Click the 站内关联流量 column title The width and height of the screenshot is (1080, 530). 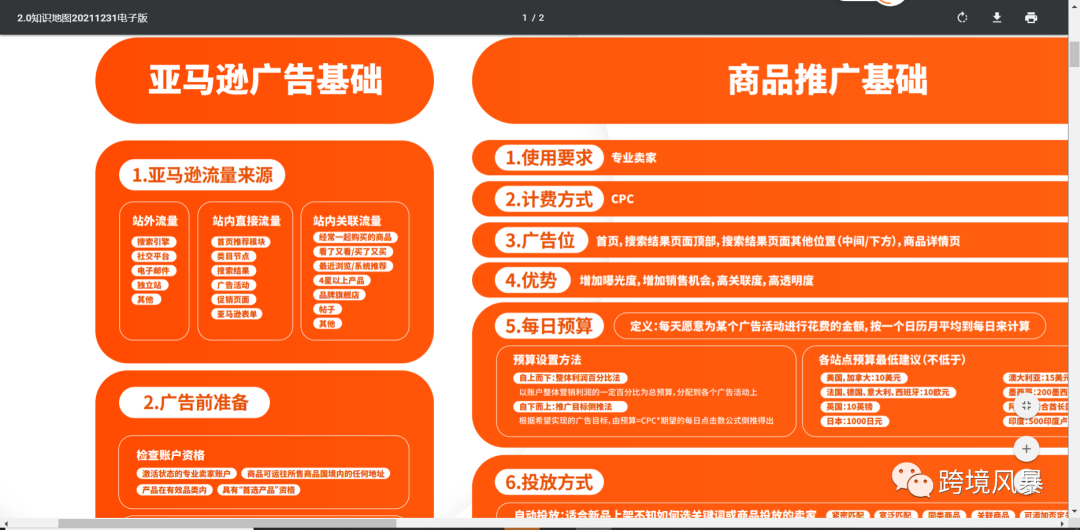347,221
